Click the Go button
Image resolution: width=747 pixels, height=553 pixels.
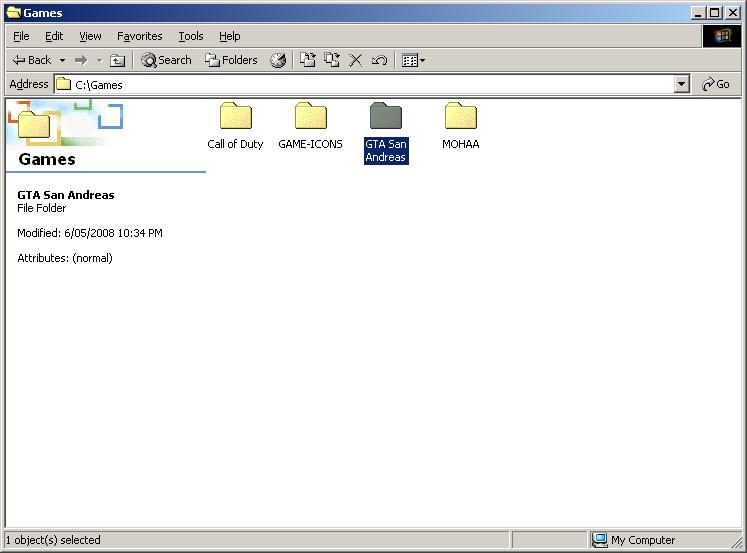(x=716, y=84)
